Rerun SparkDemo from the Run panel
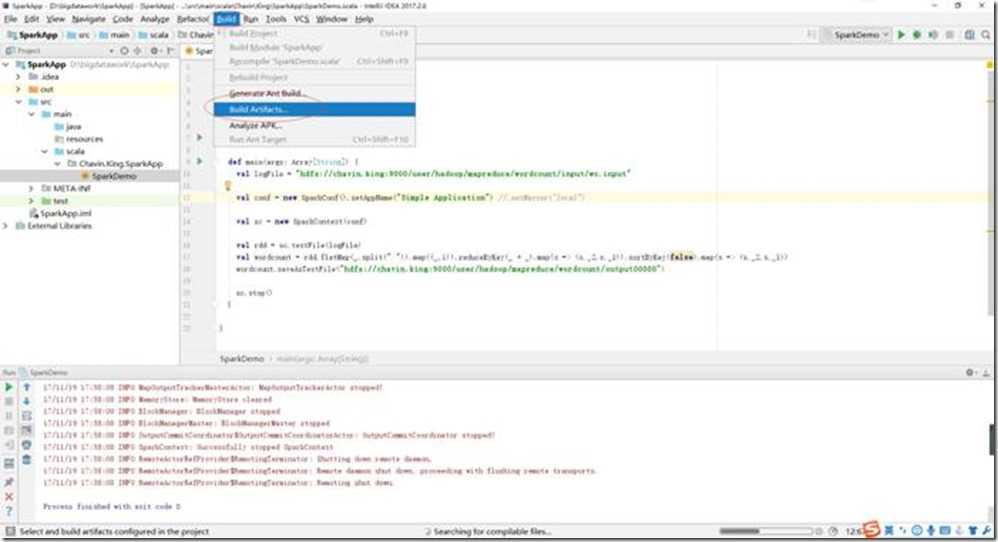Screen dimensions: 998x542 pyautogui.click(x=9, y=387)
